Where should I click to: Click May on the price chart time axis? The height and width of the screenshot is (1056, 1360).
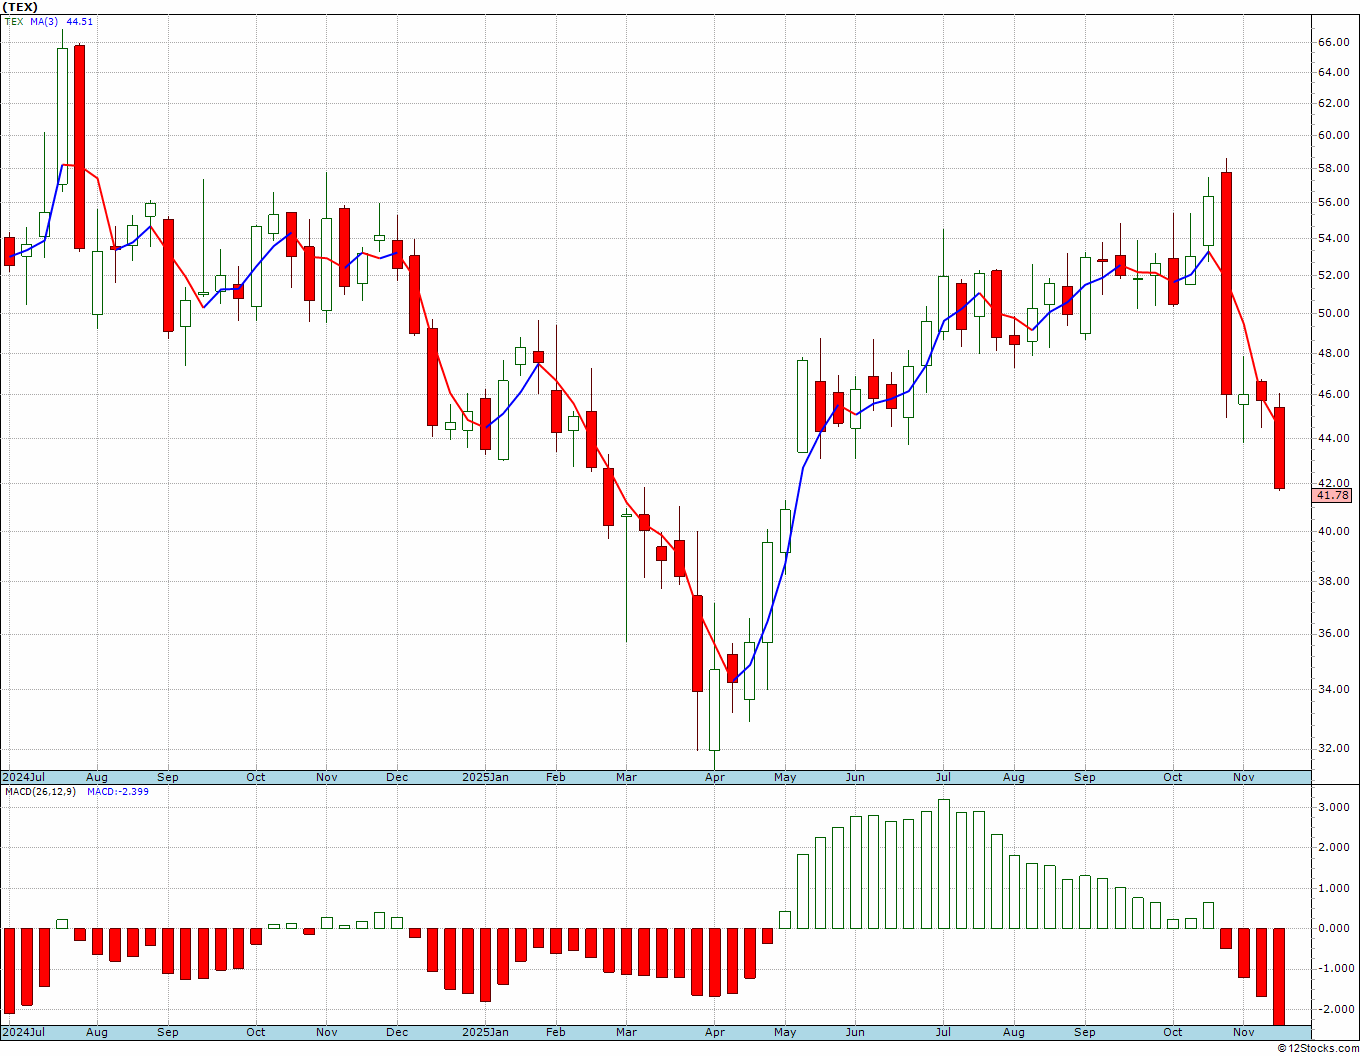click(x=785, y=777)
